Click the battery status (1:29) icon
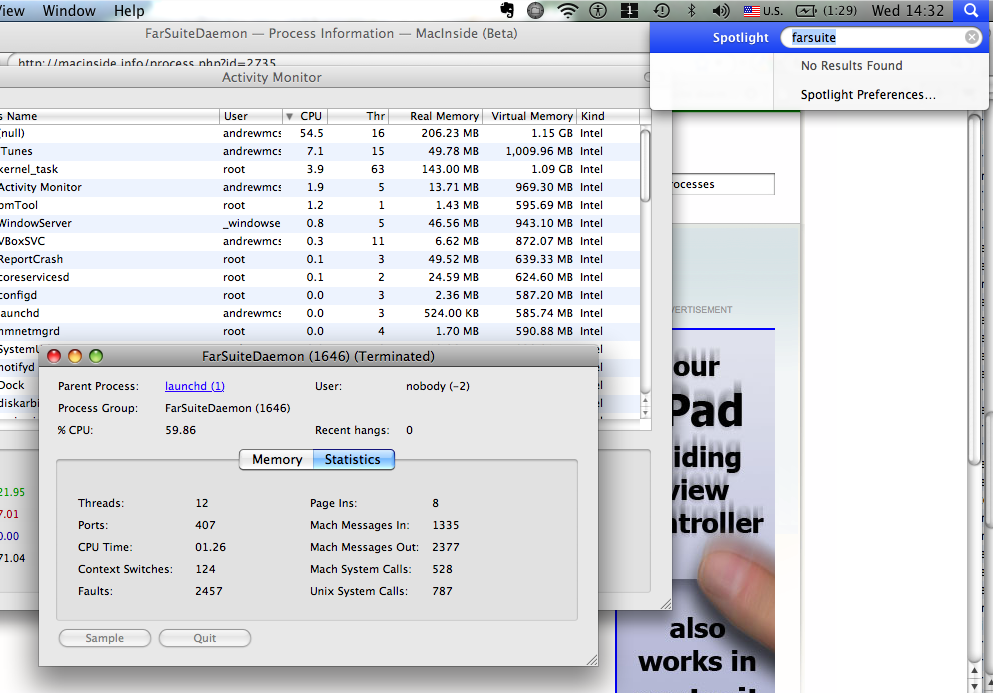 (x=826, y=11)
